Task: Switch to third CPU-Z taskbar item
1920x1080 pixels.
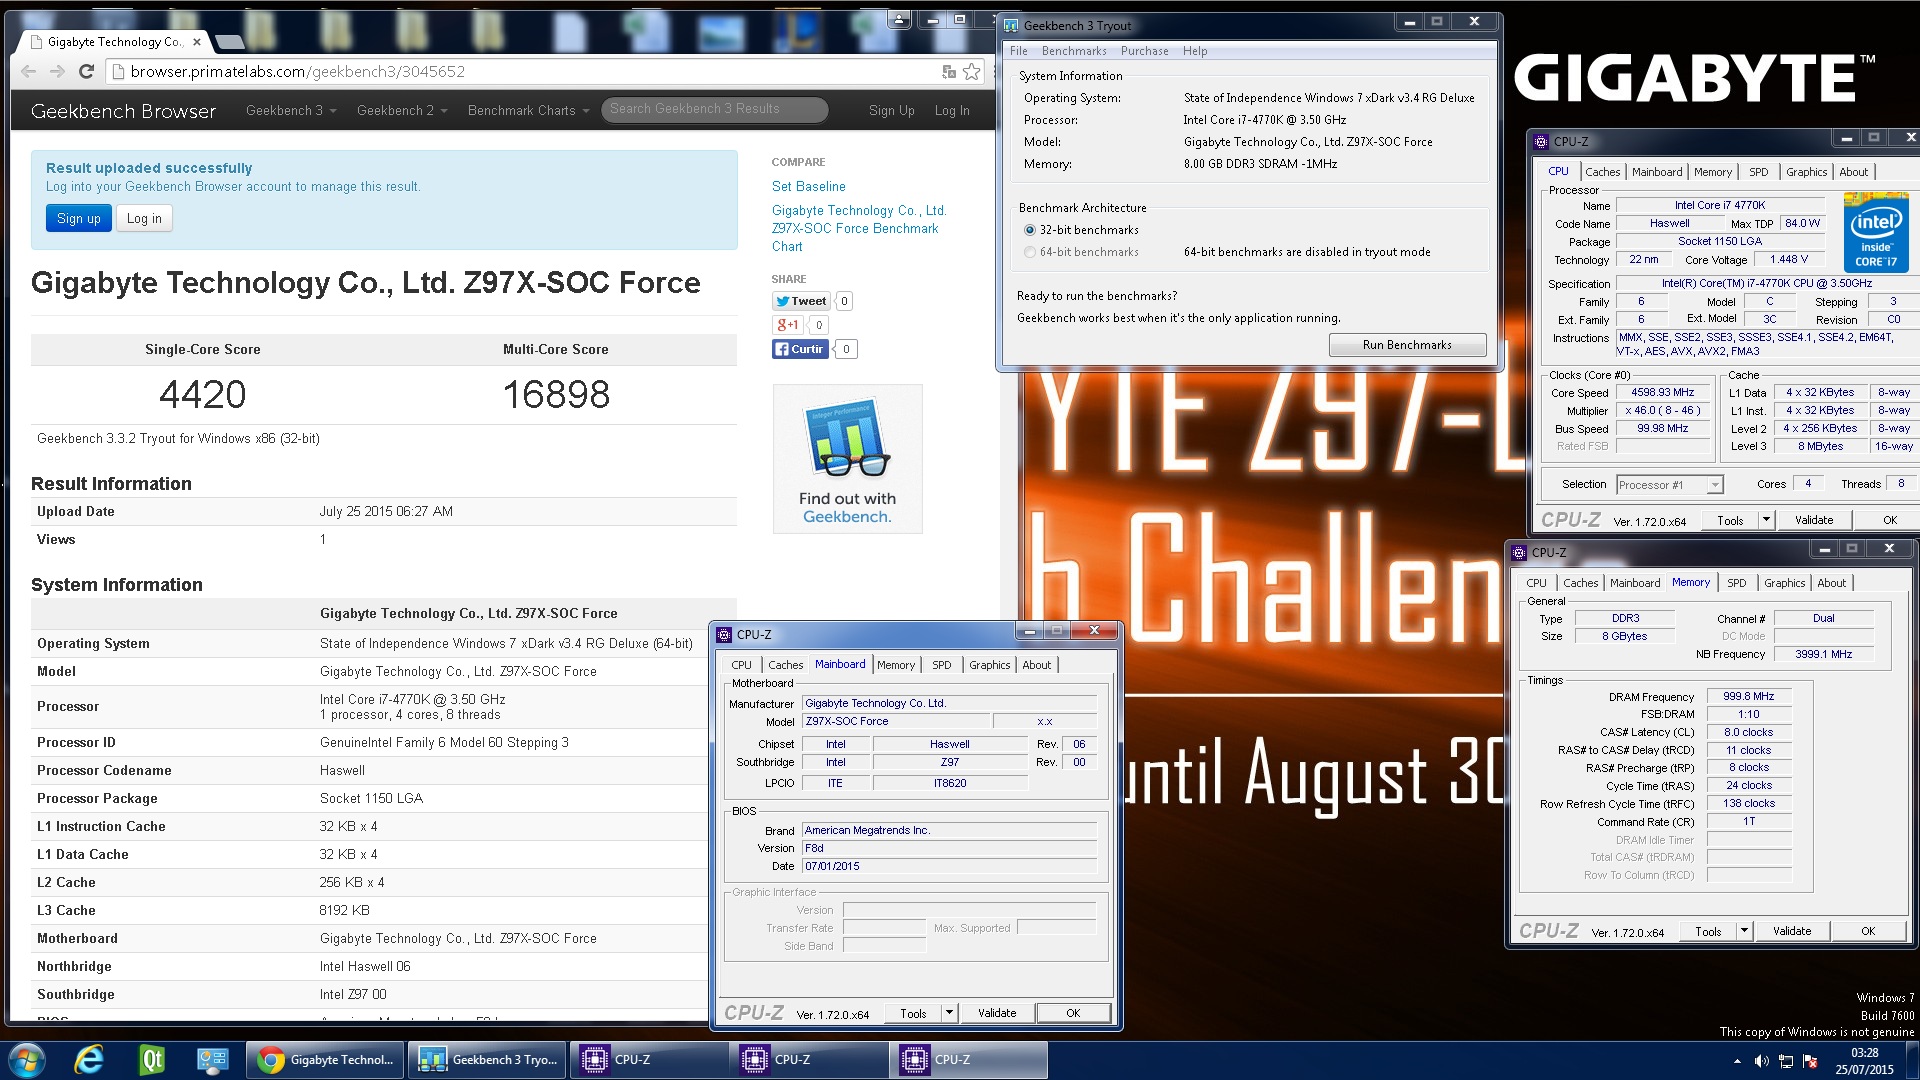Action: [x=968, y=1060]
